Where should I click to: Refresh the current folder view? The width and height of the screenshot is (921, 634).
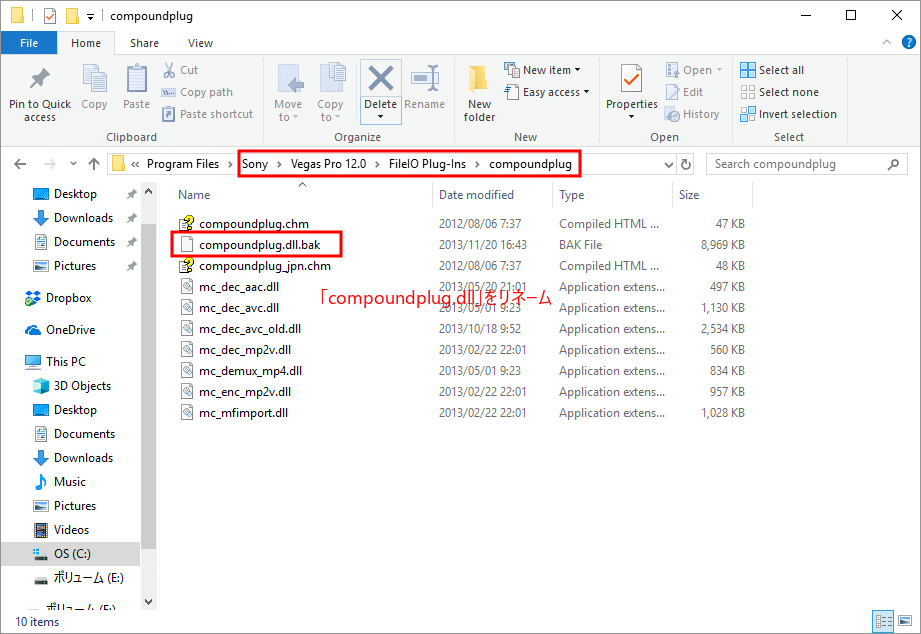(x=686, y=164)
